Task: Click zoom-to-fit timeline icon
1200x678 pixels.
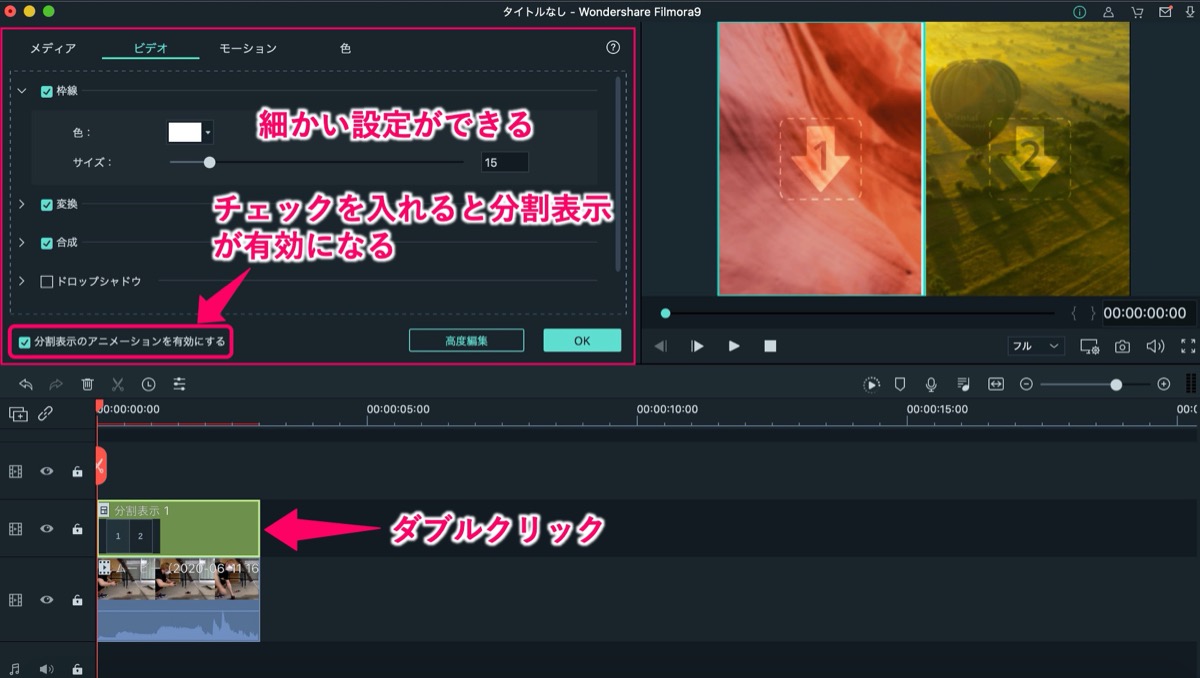Action: click(995, 384)
